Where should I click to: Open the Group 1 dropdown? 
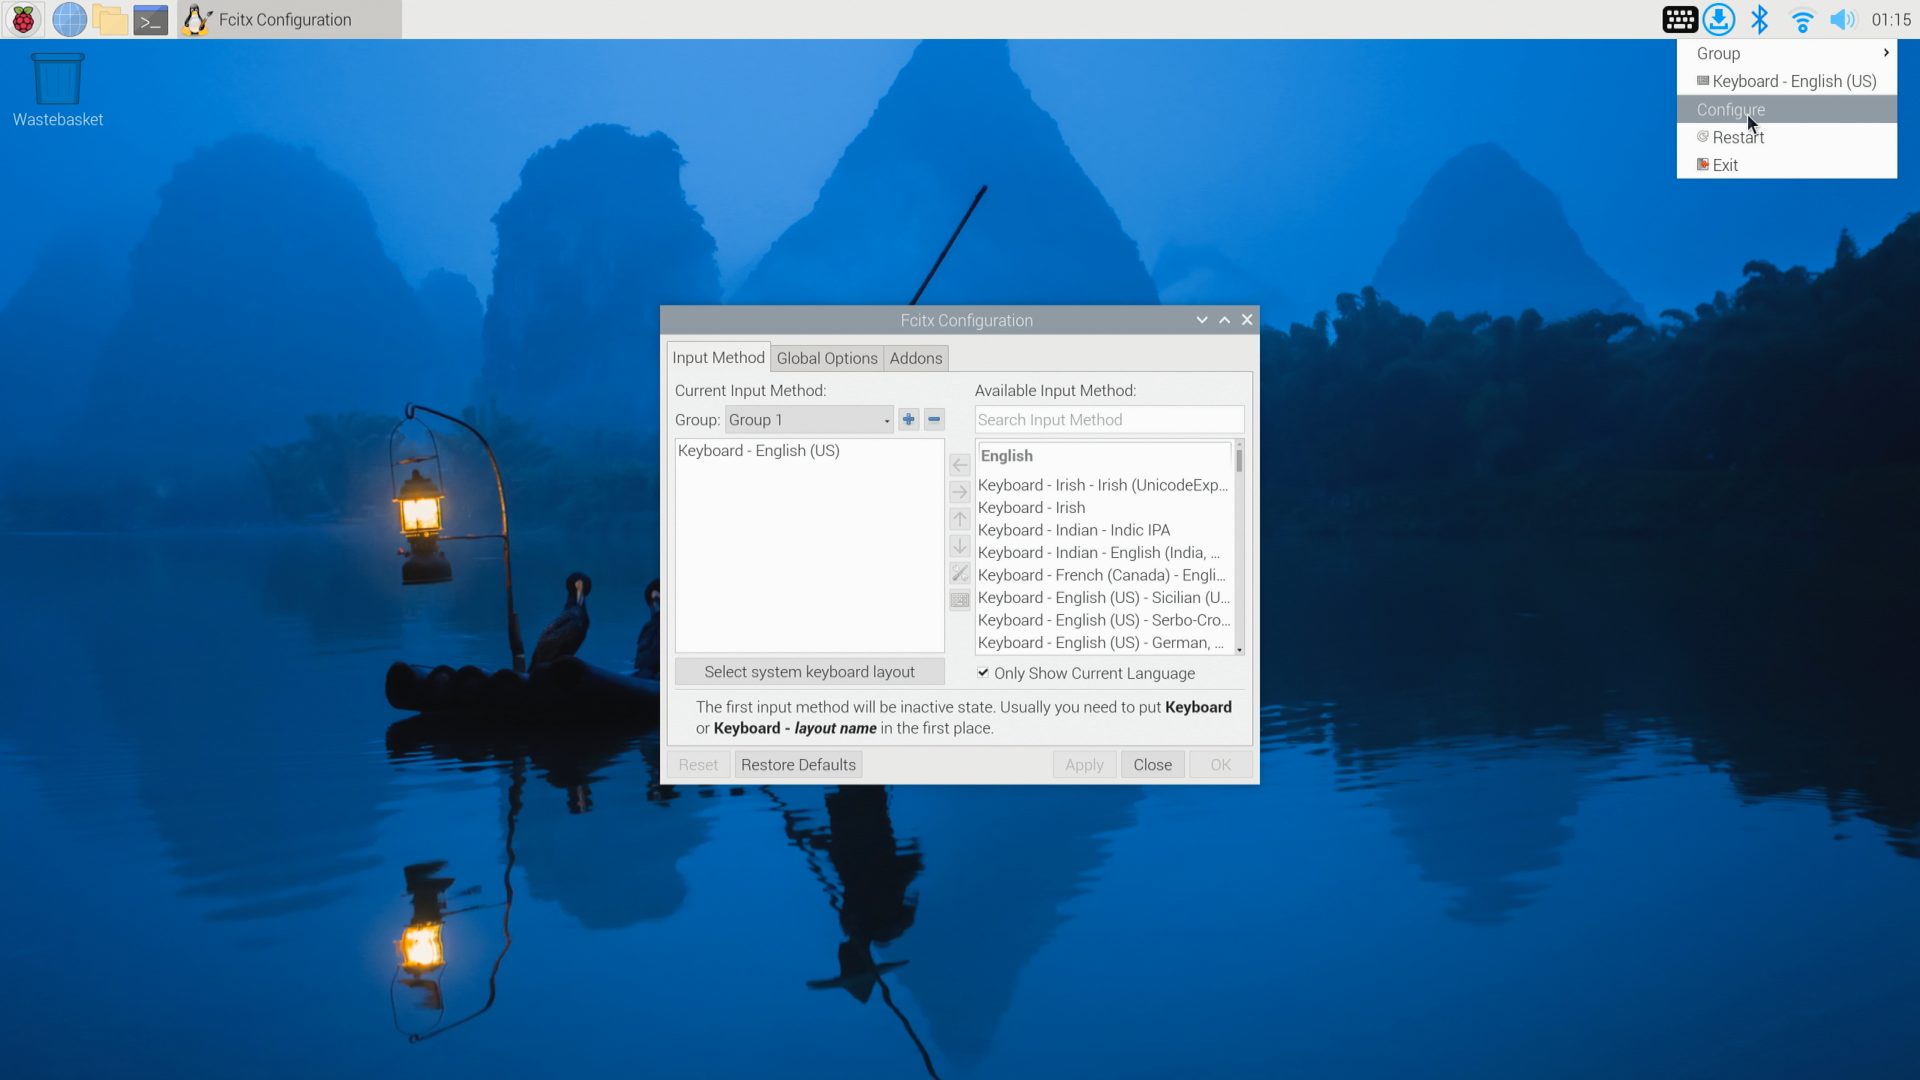(808, 420)
